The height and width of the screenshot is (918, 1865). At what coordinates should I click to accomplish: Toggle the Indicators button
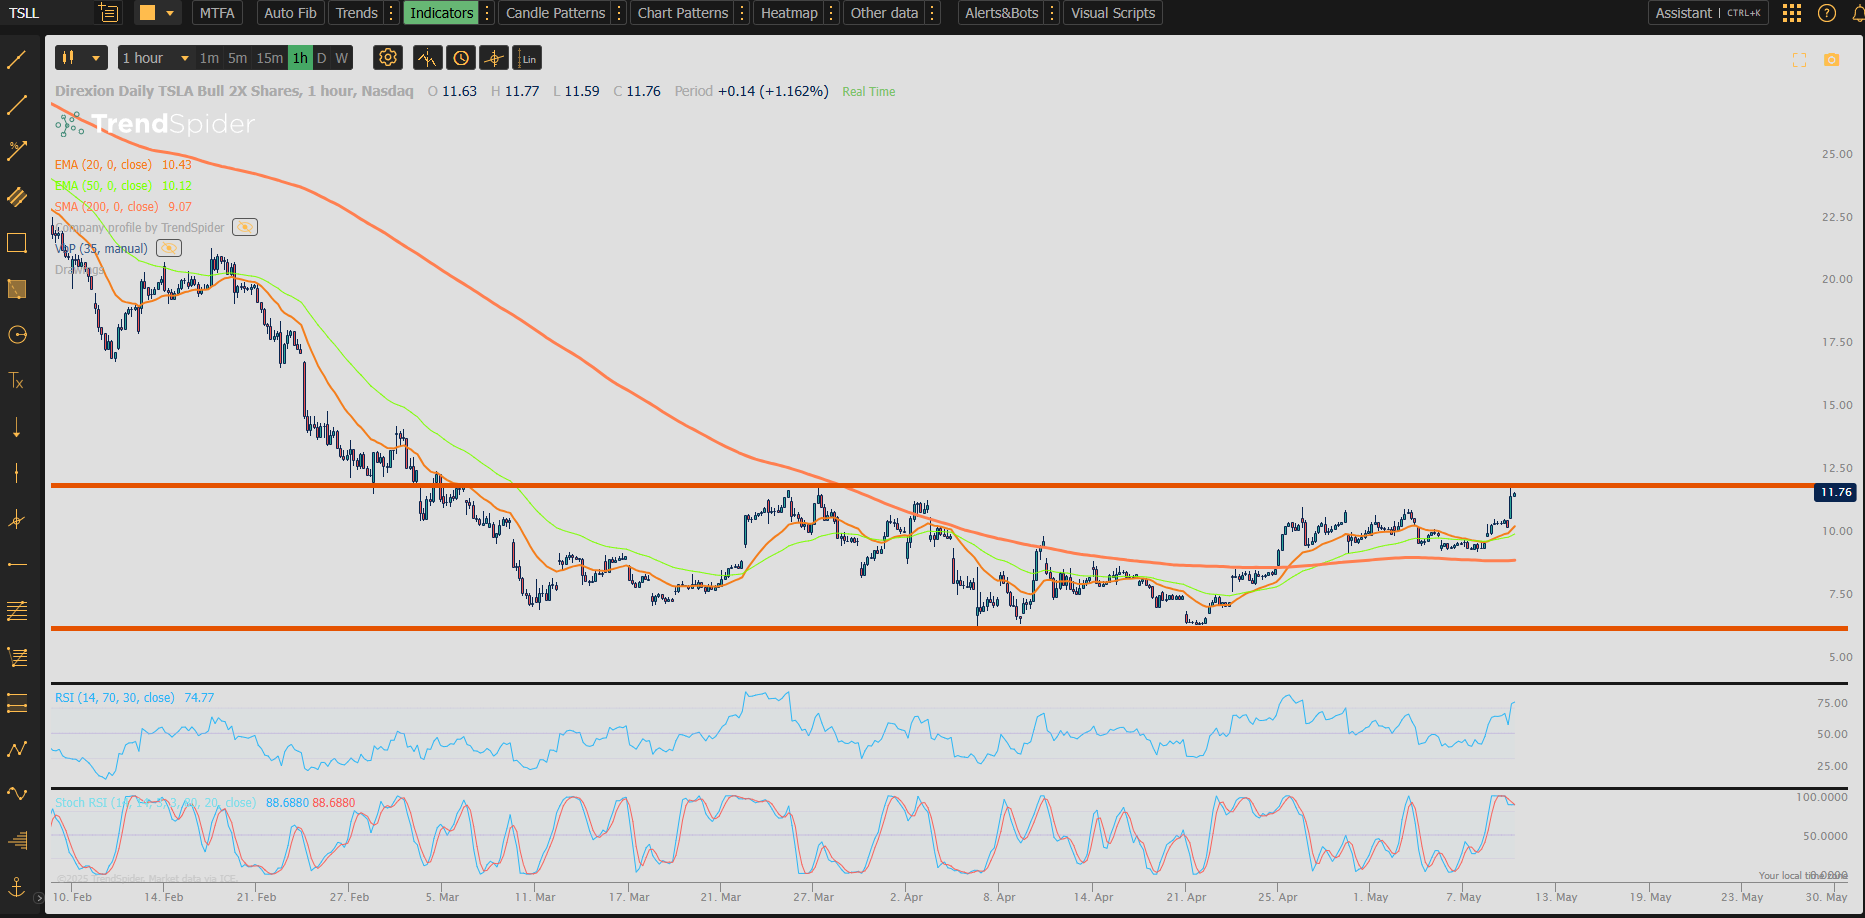point(441,13)
